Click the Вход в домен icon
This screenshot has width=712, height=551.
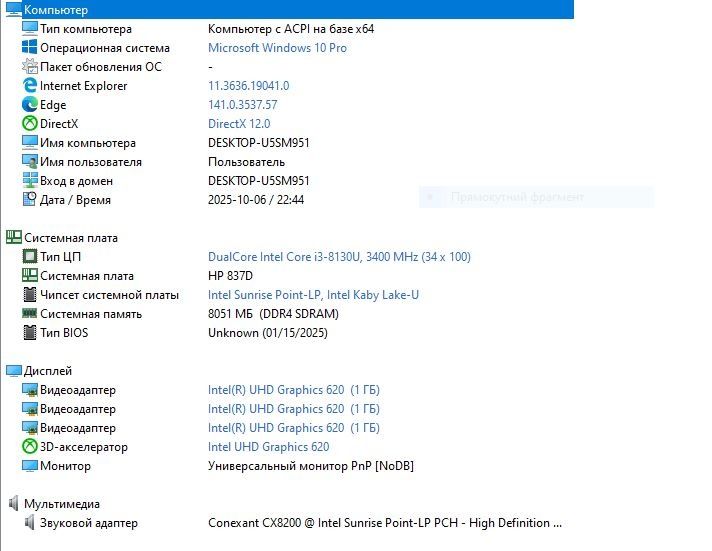[30, 181]
